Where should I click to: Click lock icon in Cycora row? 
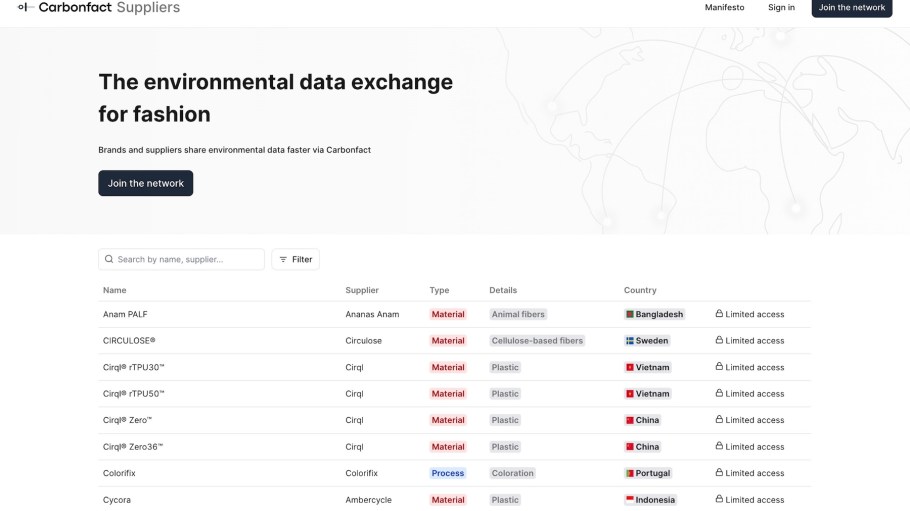click(719, 499)
